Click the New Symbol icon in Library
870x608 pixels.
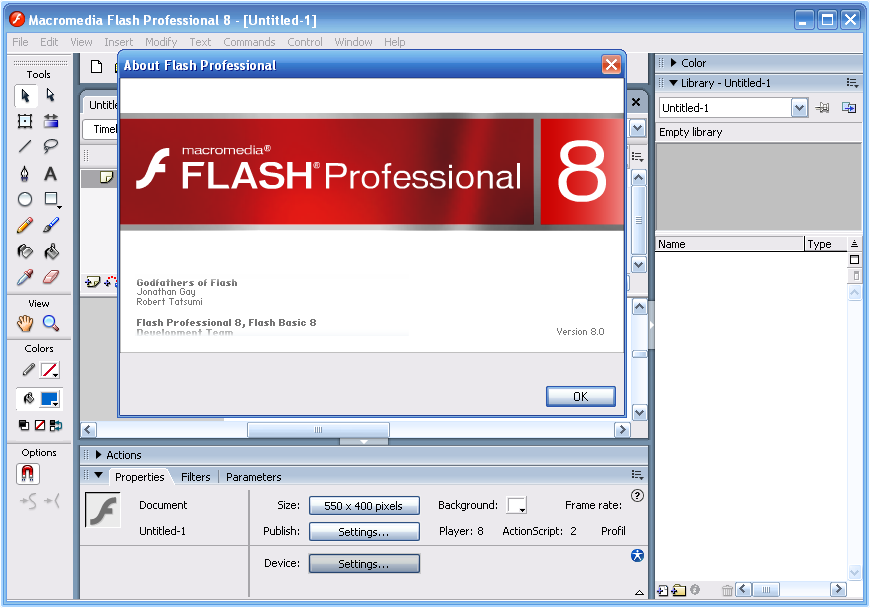coord(662,590)
